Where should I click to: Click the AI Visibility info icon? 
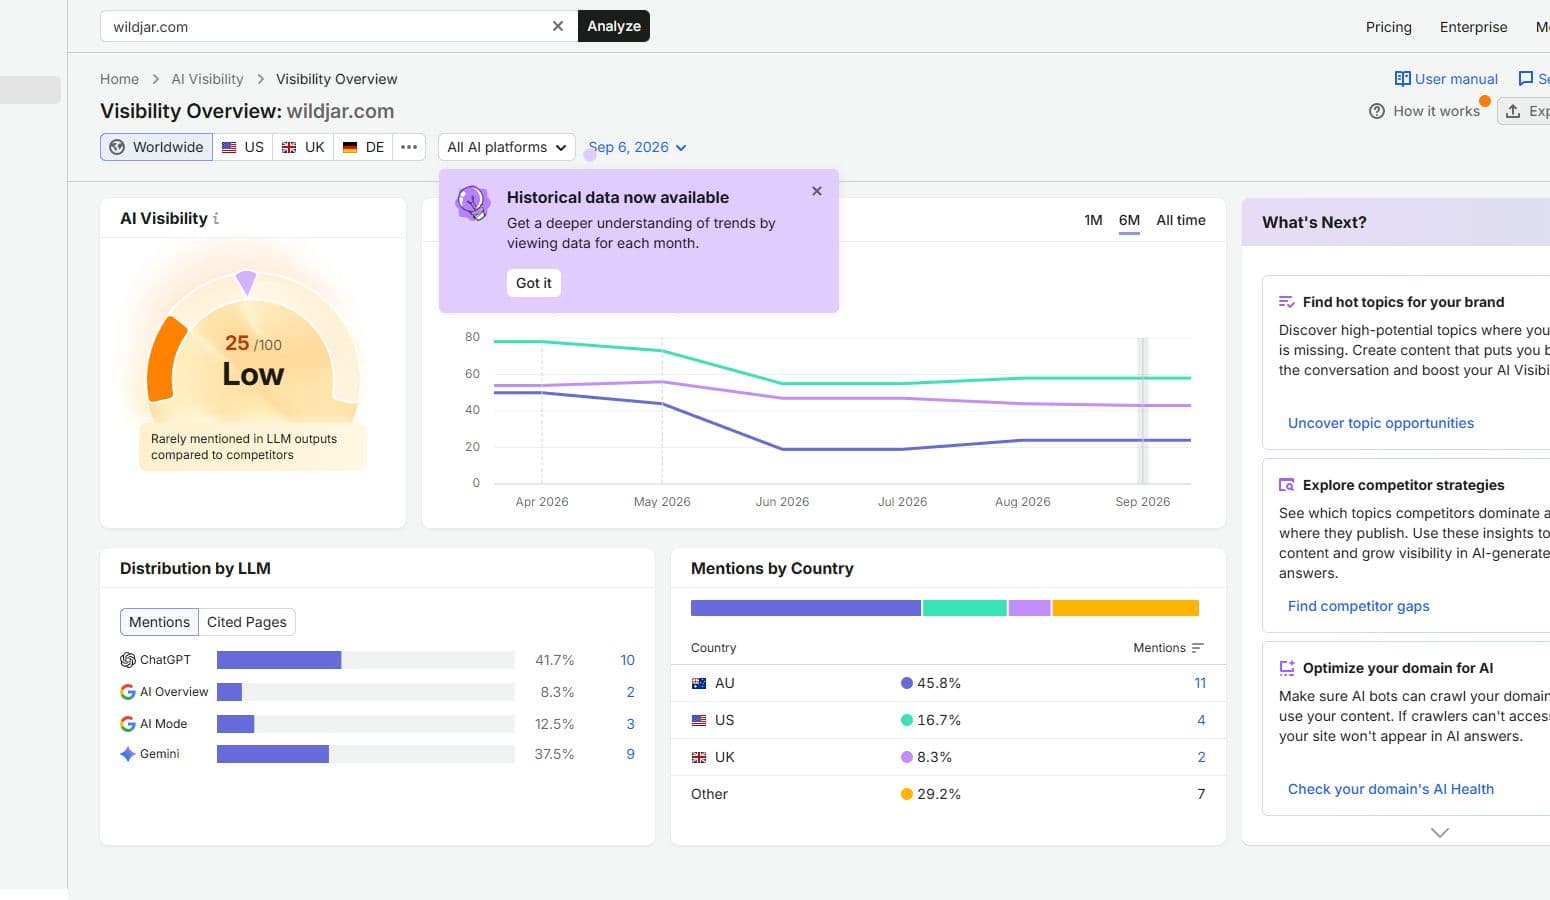216,218
